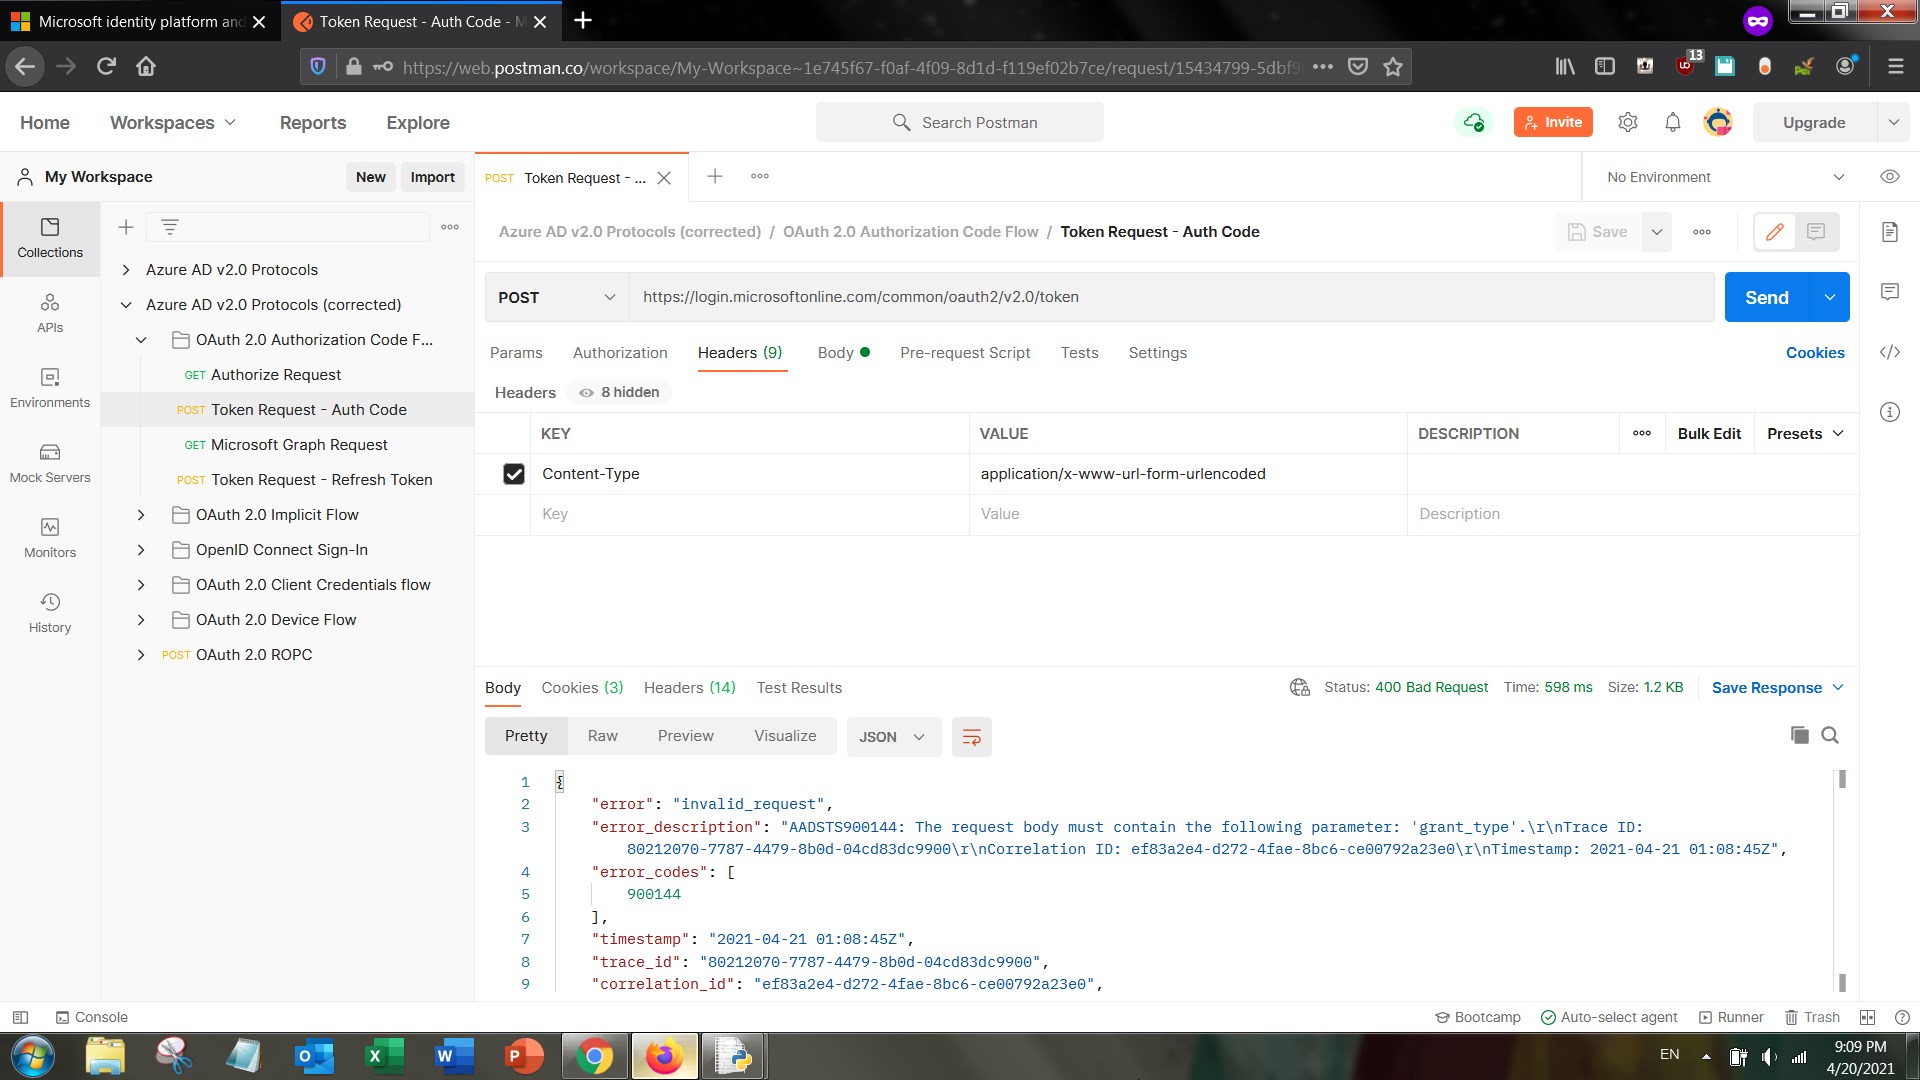This screenshot has height=1080, width=1920.
Task: Expand the OAuth 2.0 Implicit Flow folder
Action: (141, 514)
